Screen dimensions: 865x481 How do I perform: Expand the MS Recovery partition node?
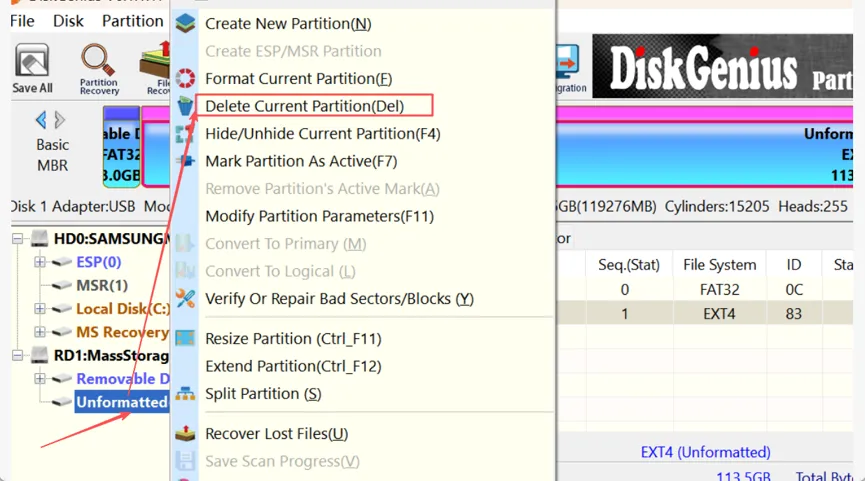pyautogui.click(x=40, y=332)
